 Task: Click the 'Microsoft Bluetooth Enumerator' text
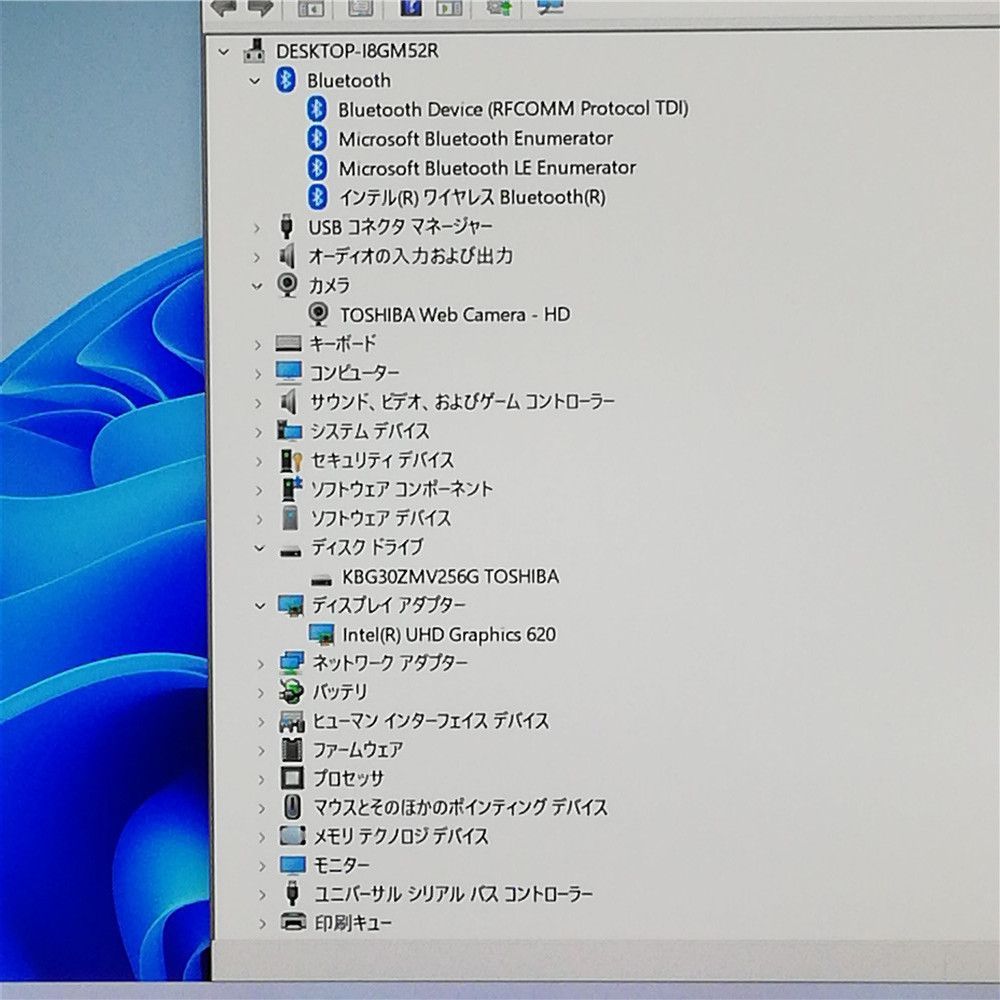click(x=476, y=138)
